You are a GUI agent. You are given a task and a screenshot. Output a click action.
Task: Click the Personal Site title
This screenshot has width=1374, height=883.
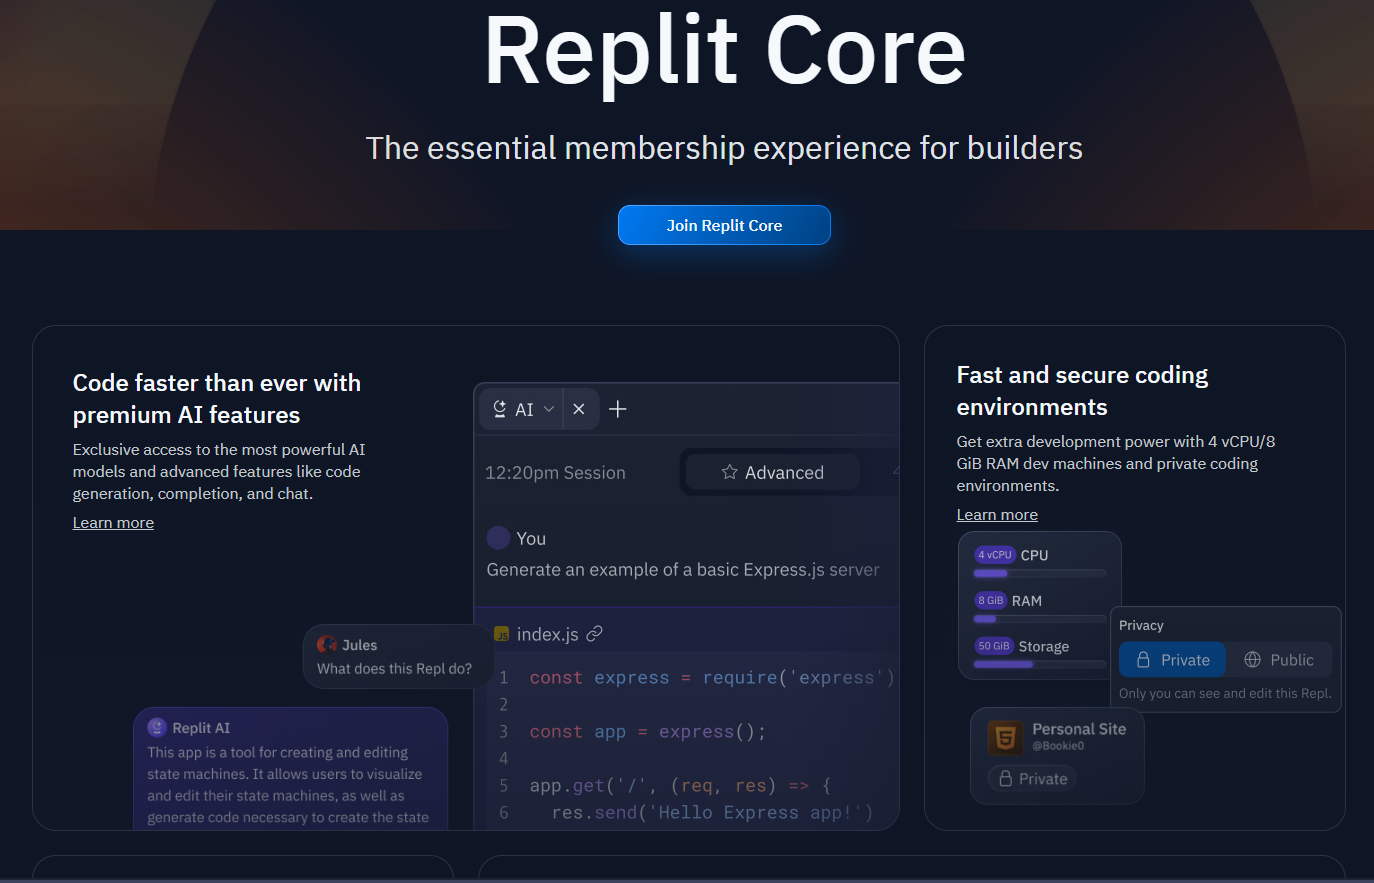tap(1079, 729)
